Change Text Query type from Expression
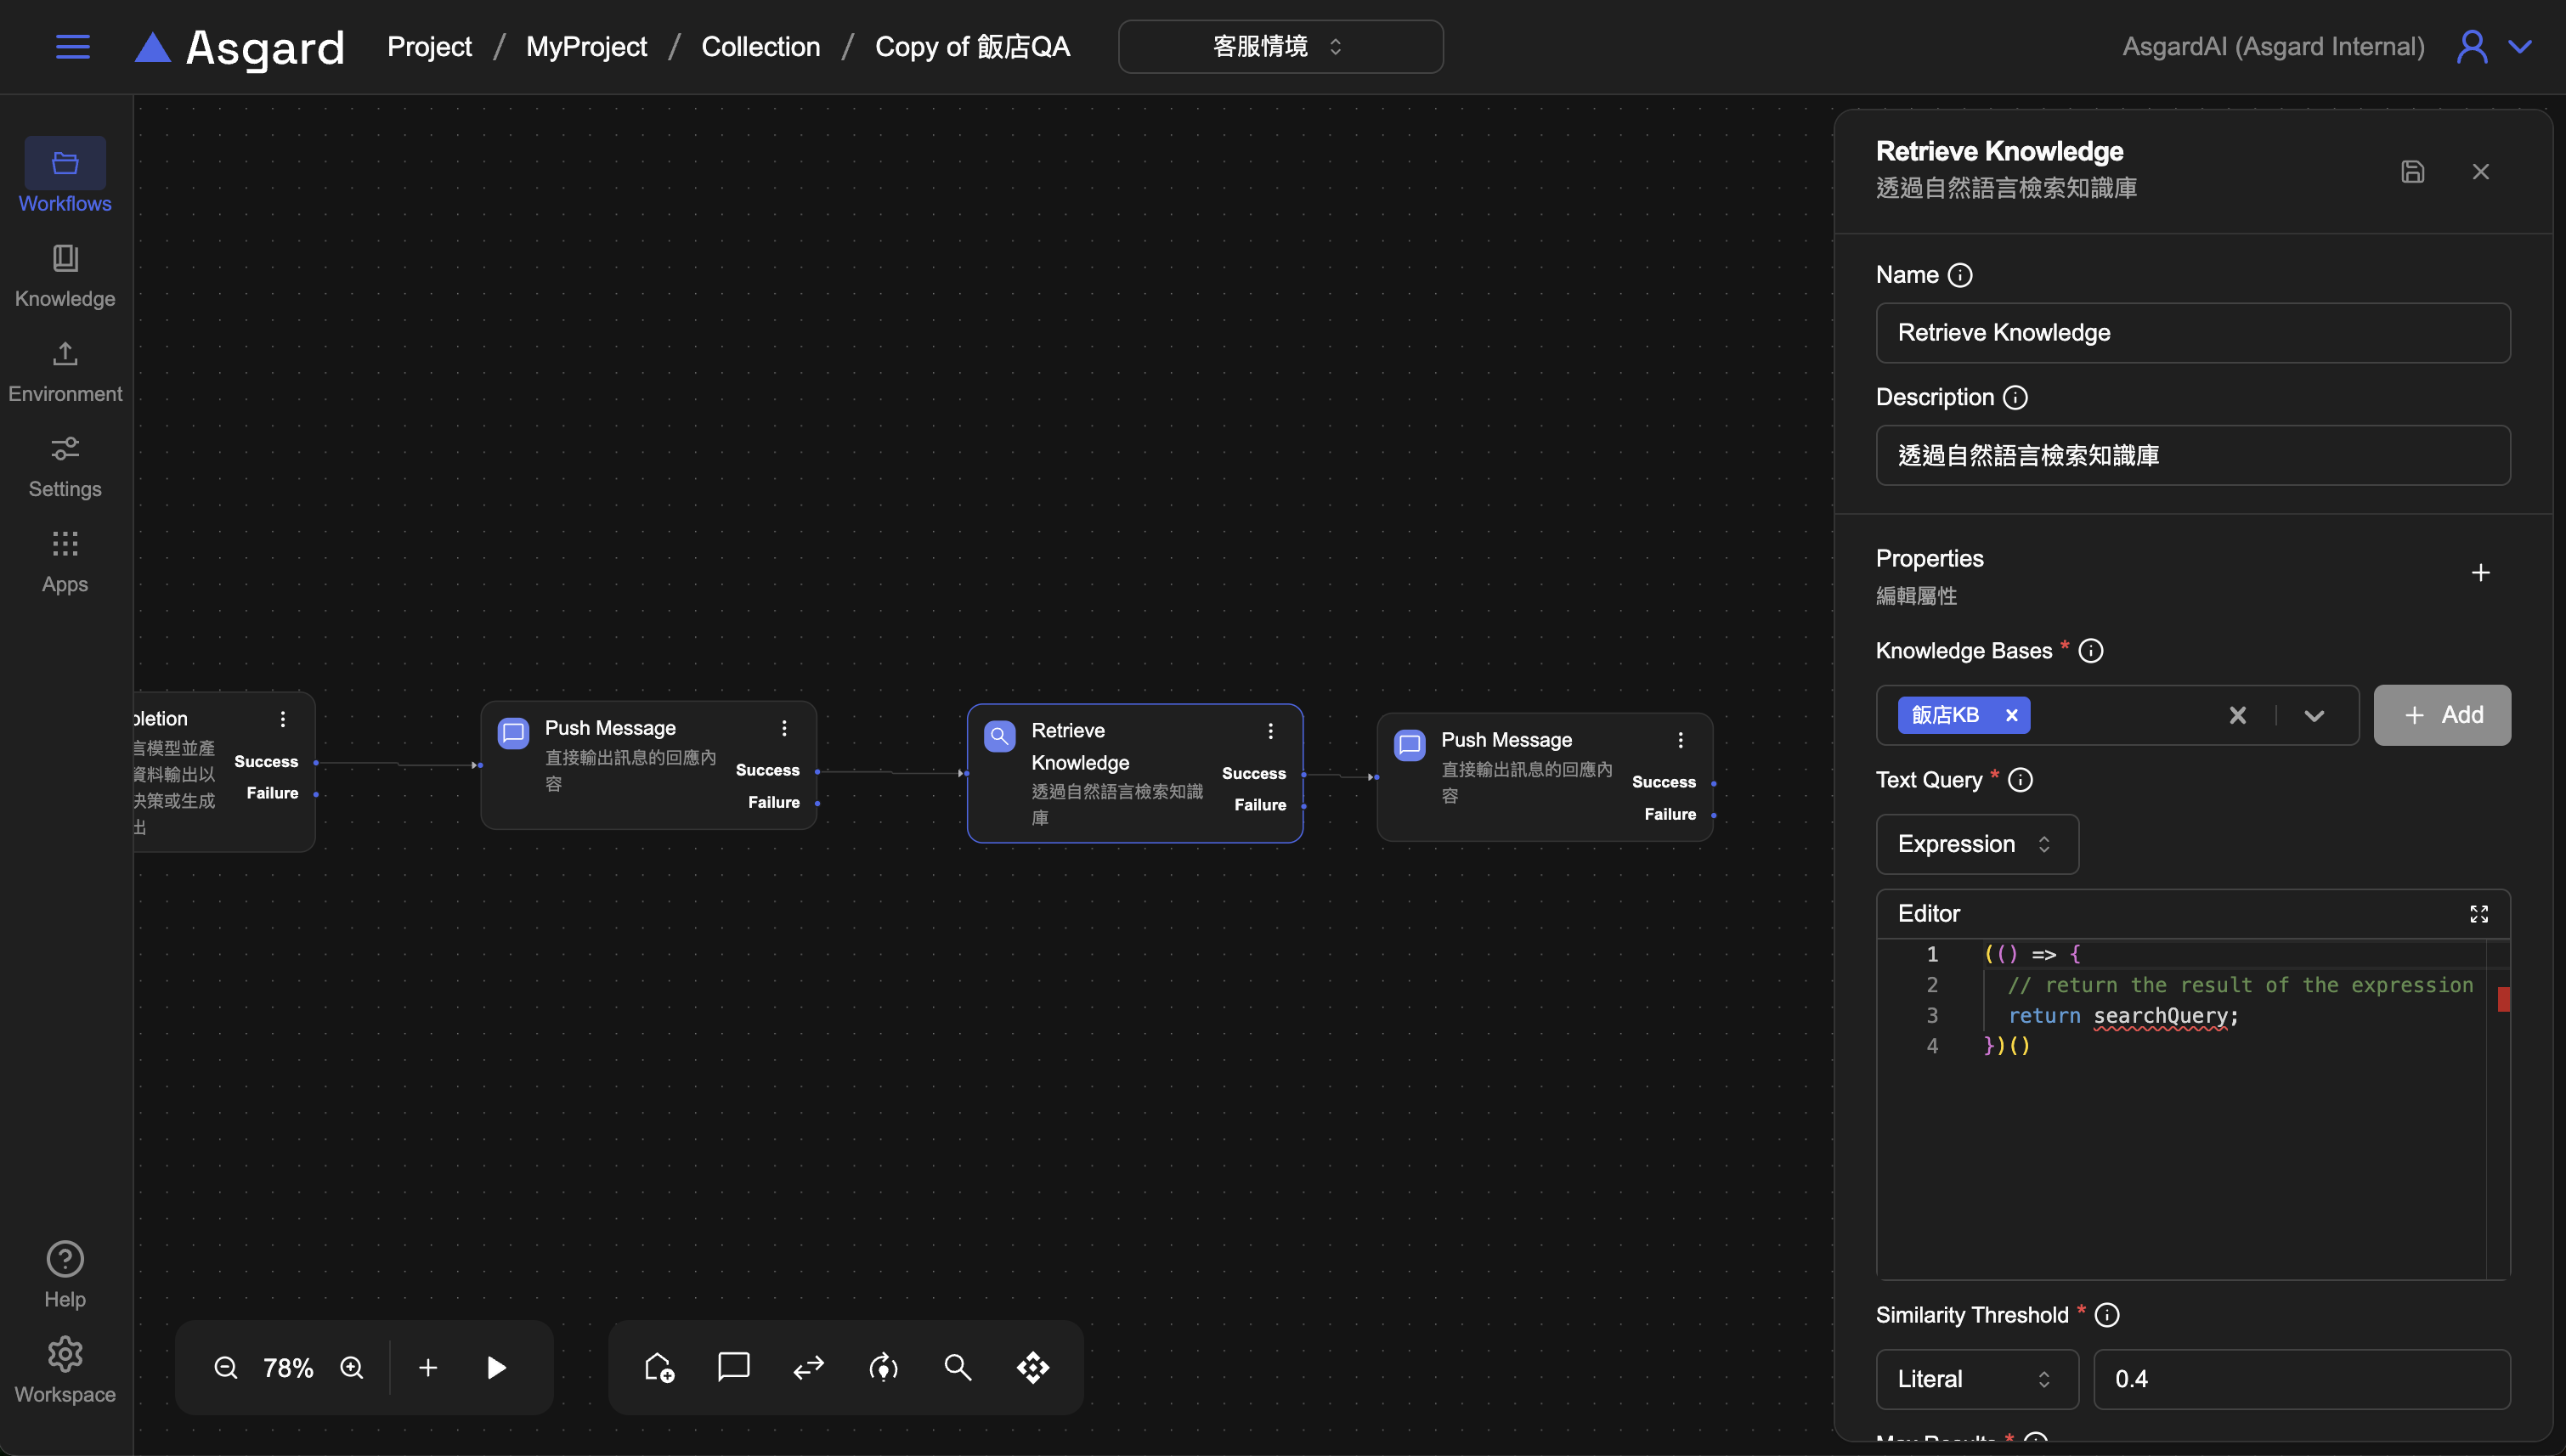2566x1456 pixels. tap(1976, 844)
